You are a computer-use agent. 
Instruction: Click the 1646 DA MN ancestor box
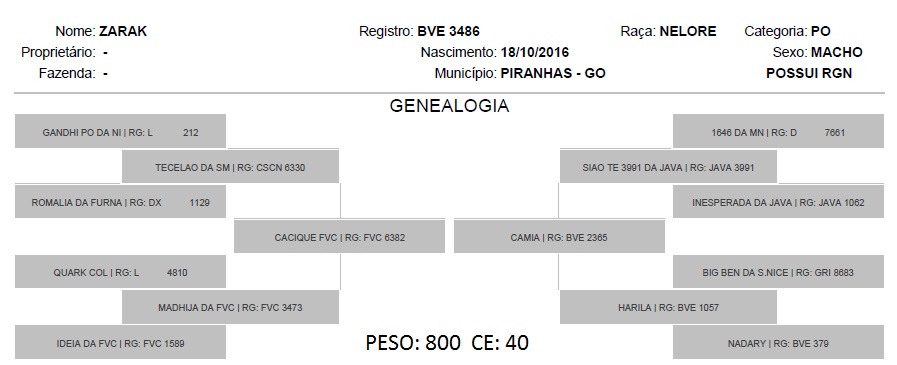click(x=778, y=132)
